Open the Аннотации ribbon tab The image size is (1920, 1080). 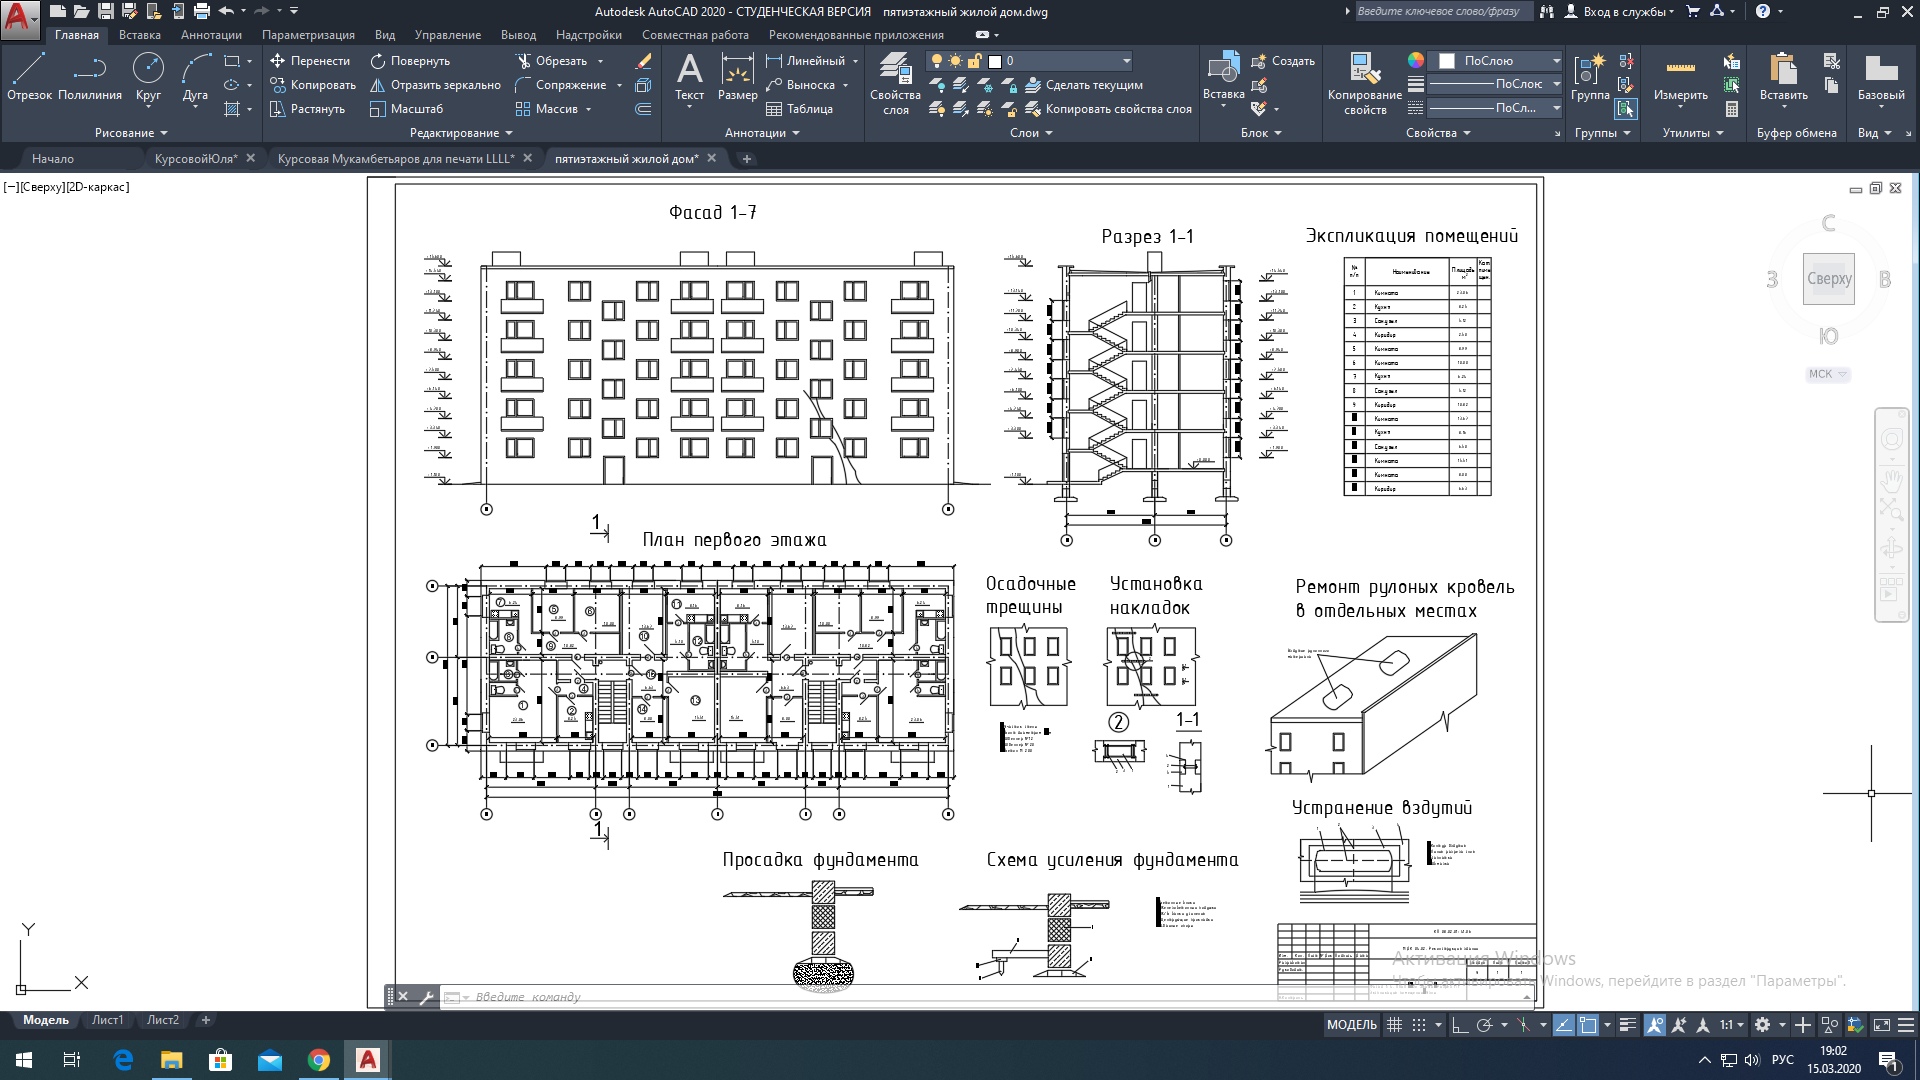211,35
